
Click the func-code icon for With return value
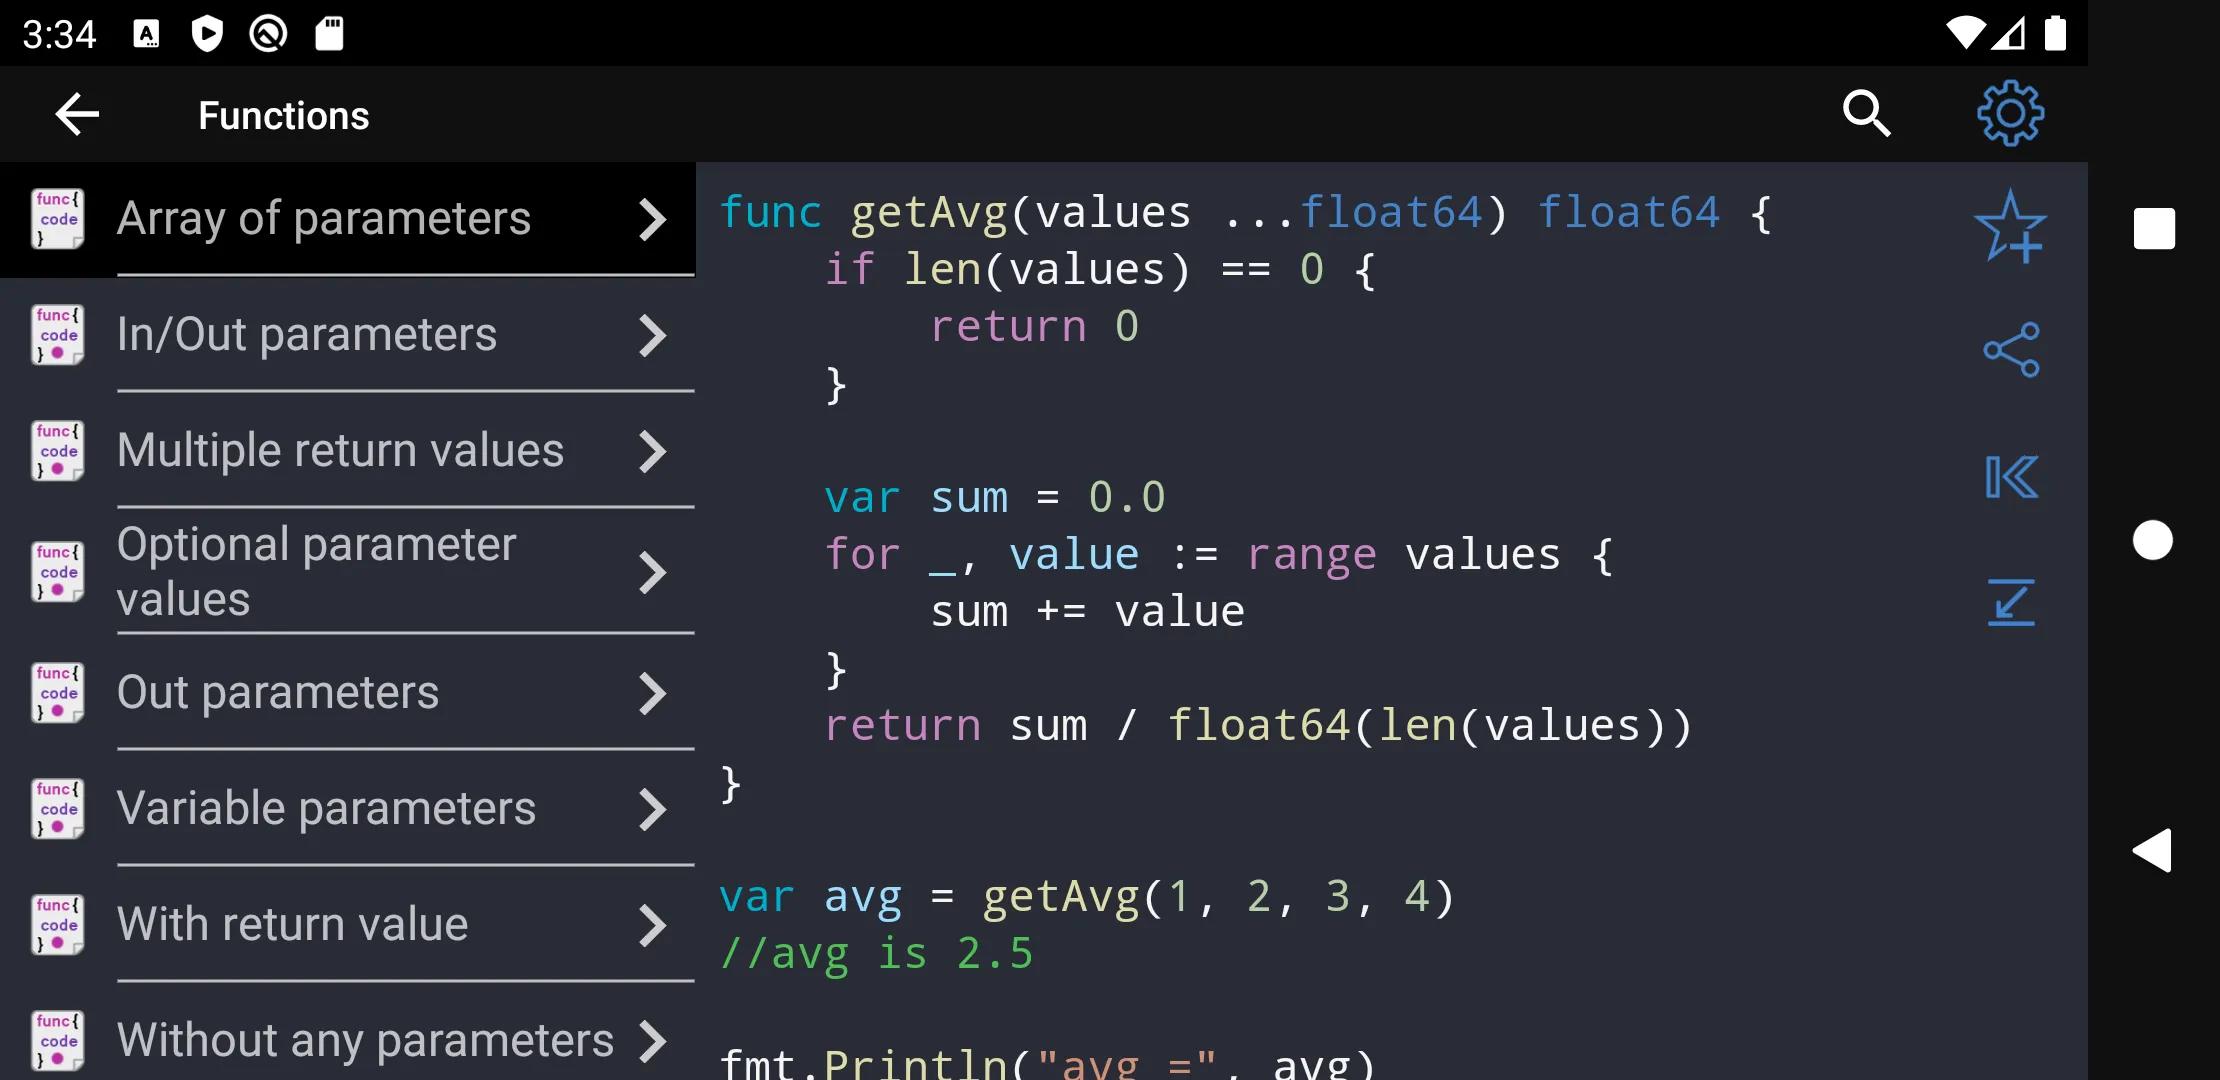click(x=57, y=924)
